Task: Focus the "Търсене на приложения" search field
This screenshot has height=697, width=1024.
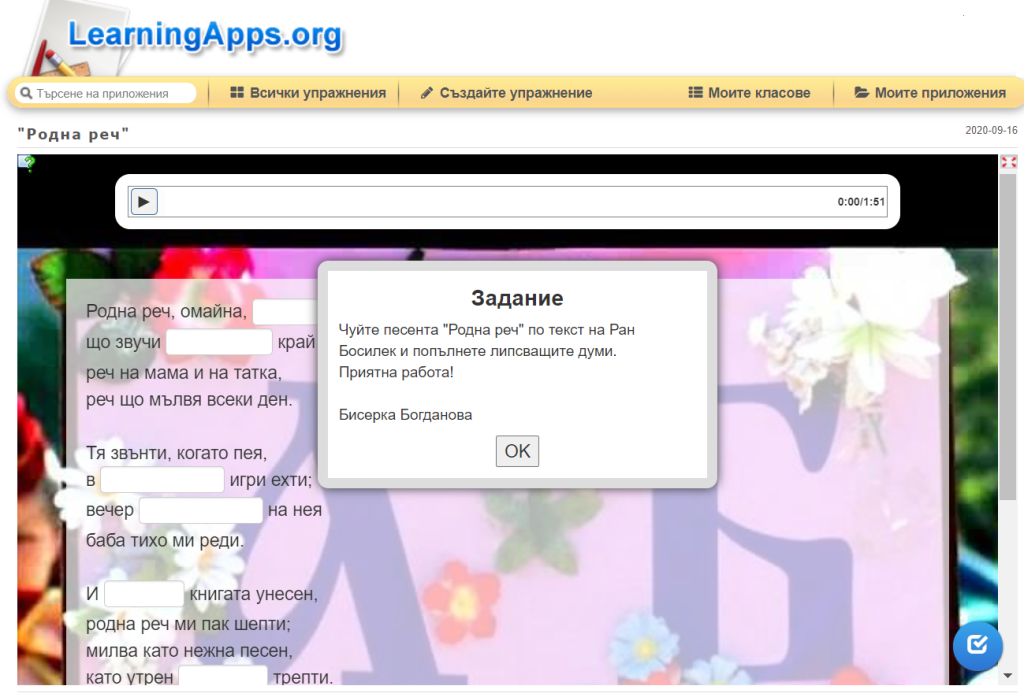Action: pyautogui.click(x=112, y=93)
